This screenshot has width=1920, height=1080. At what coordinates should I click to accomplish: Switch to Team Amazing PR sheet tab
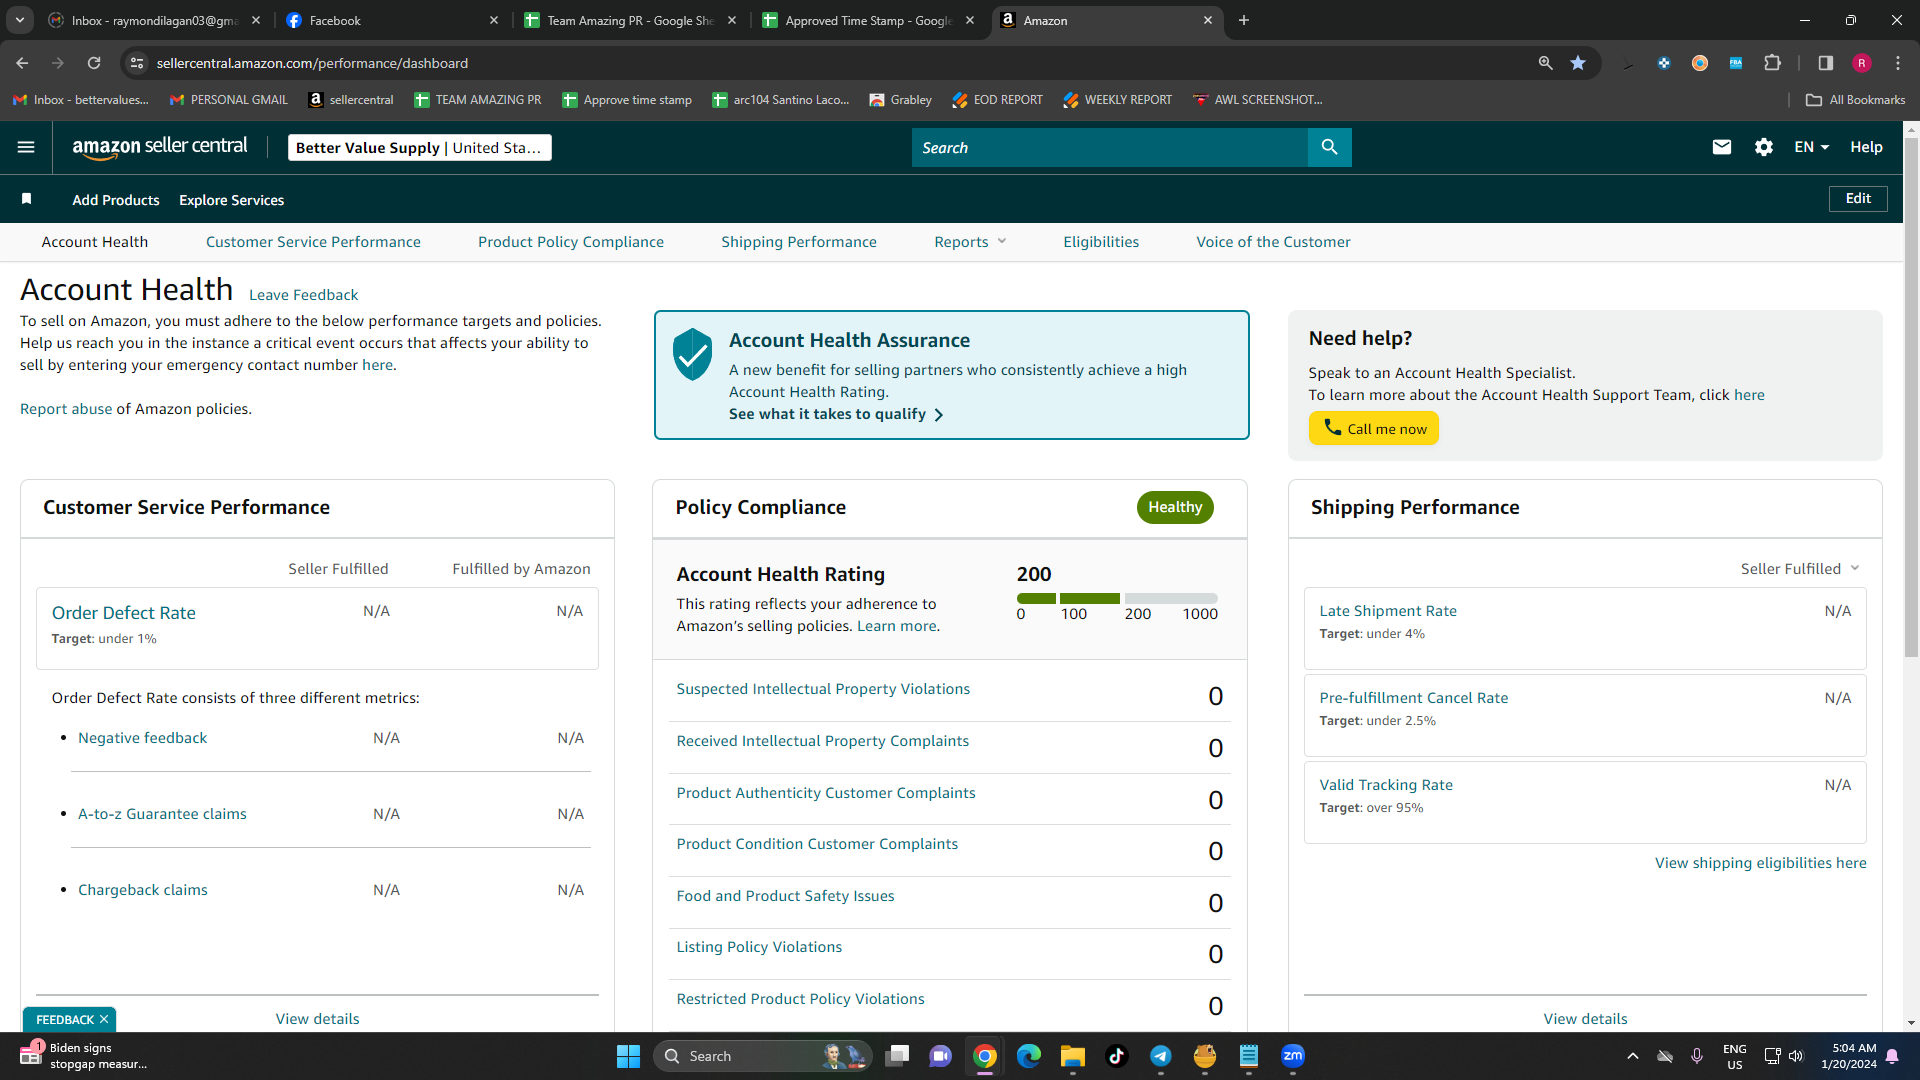tap(630, 20)
